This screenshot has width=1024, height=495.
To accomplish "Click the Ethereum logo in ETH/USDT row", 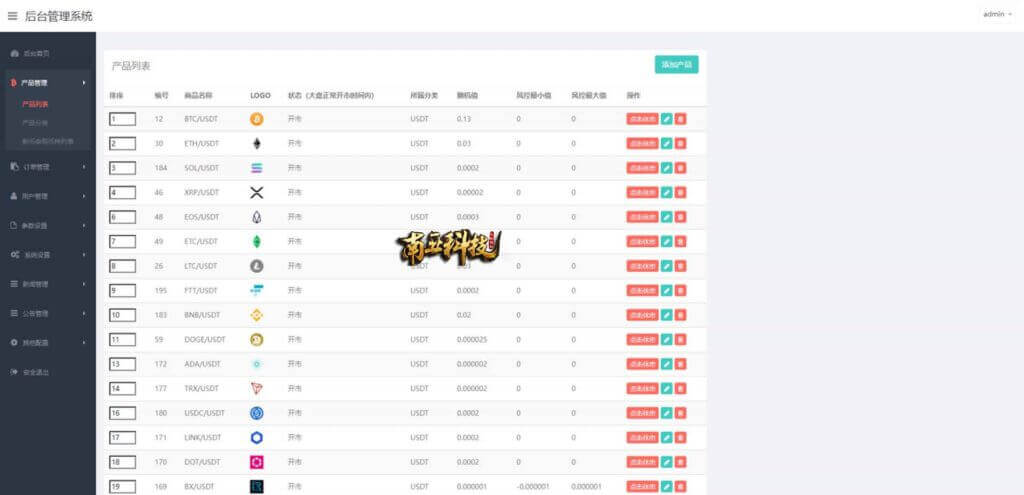I will point(257,144).
